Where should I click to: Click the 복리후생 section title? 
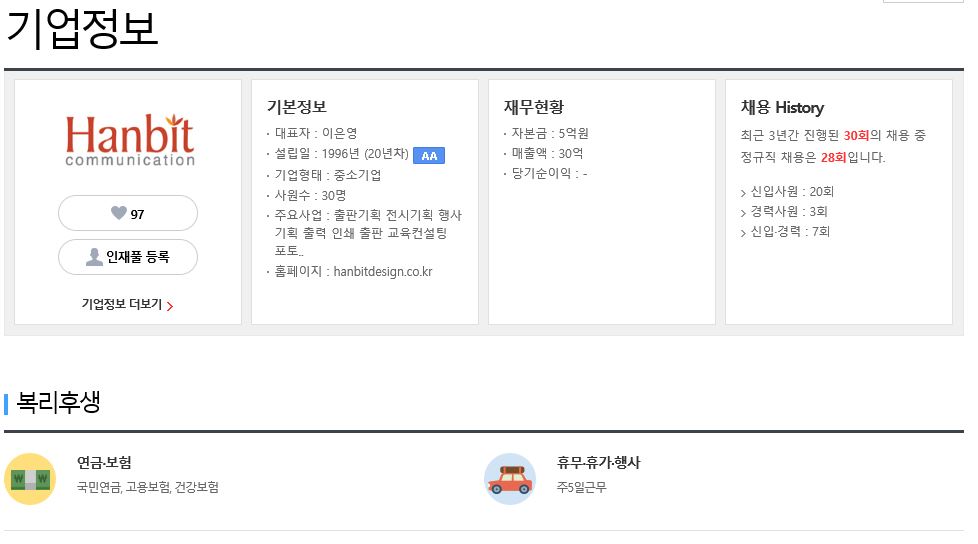point(58,402)
